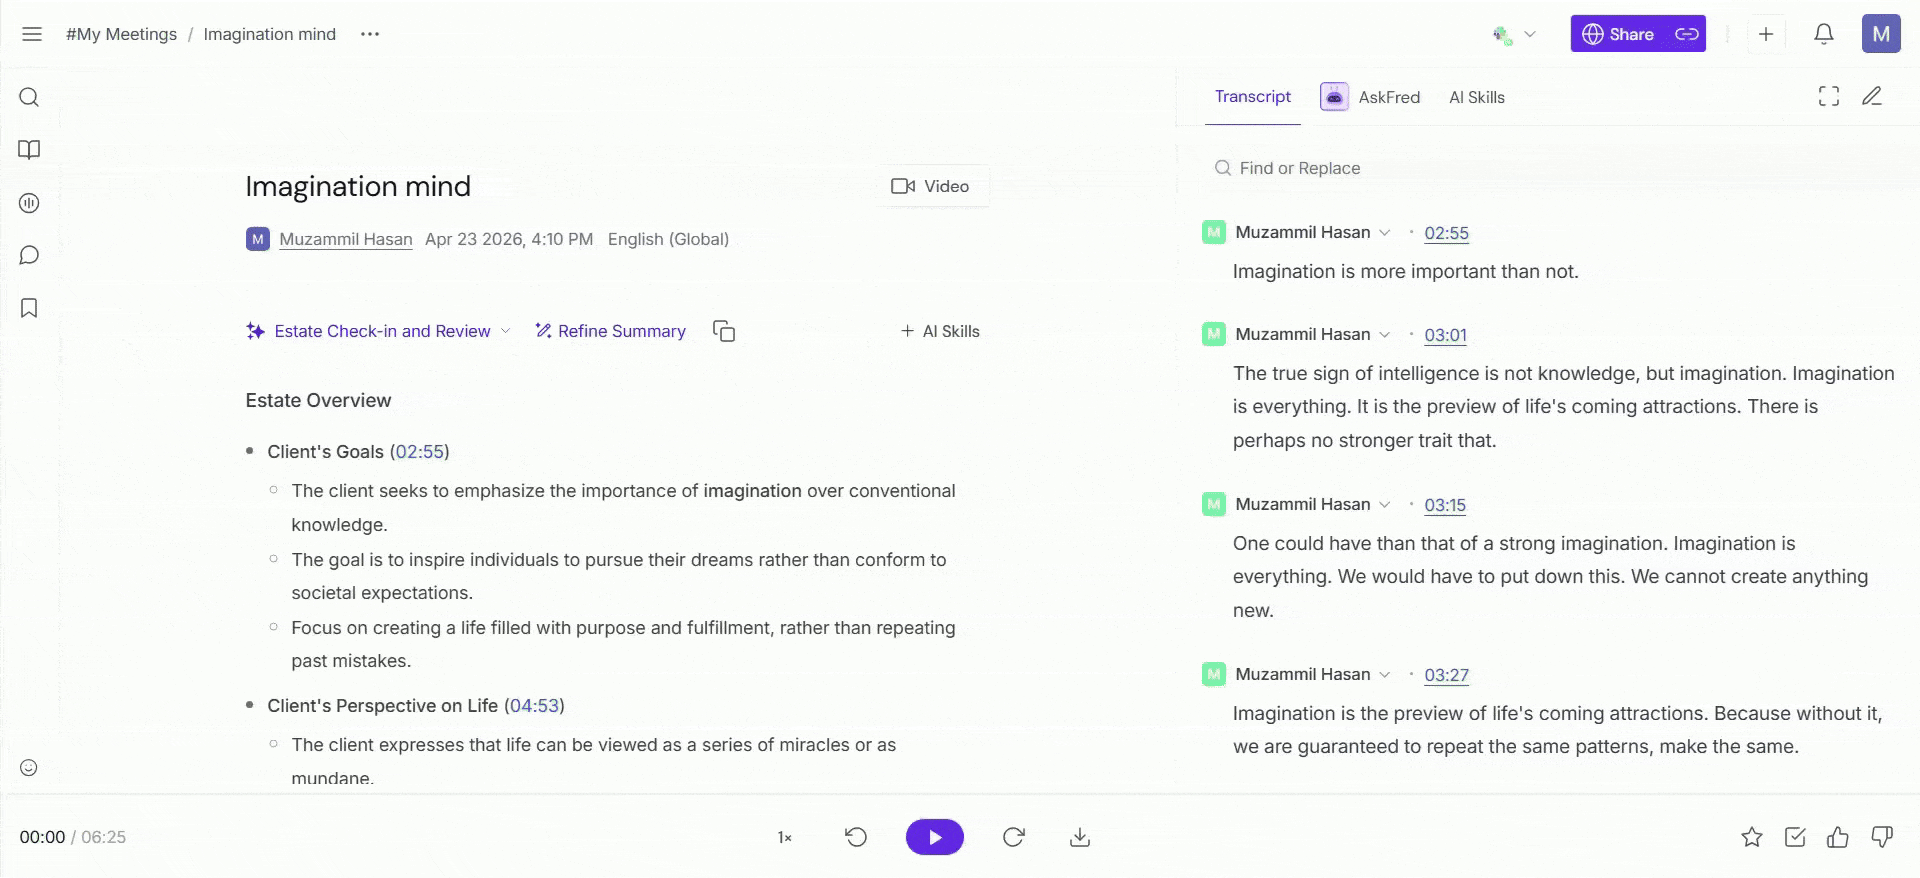Jump to transcript timestamp 03:15
Screen dimensions: 1920x878
point(1445,505)
